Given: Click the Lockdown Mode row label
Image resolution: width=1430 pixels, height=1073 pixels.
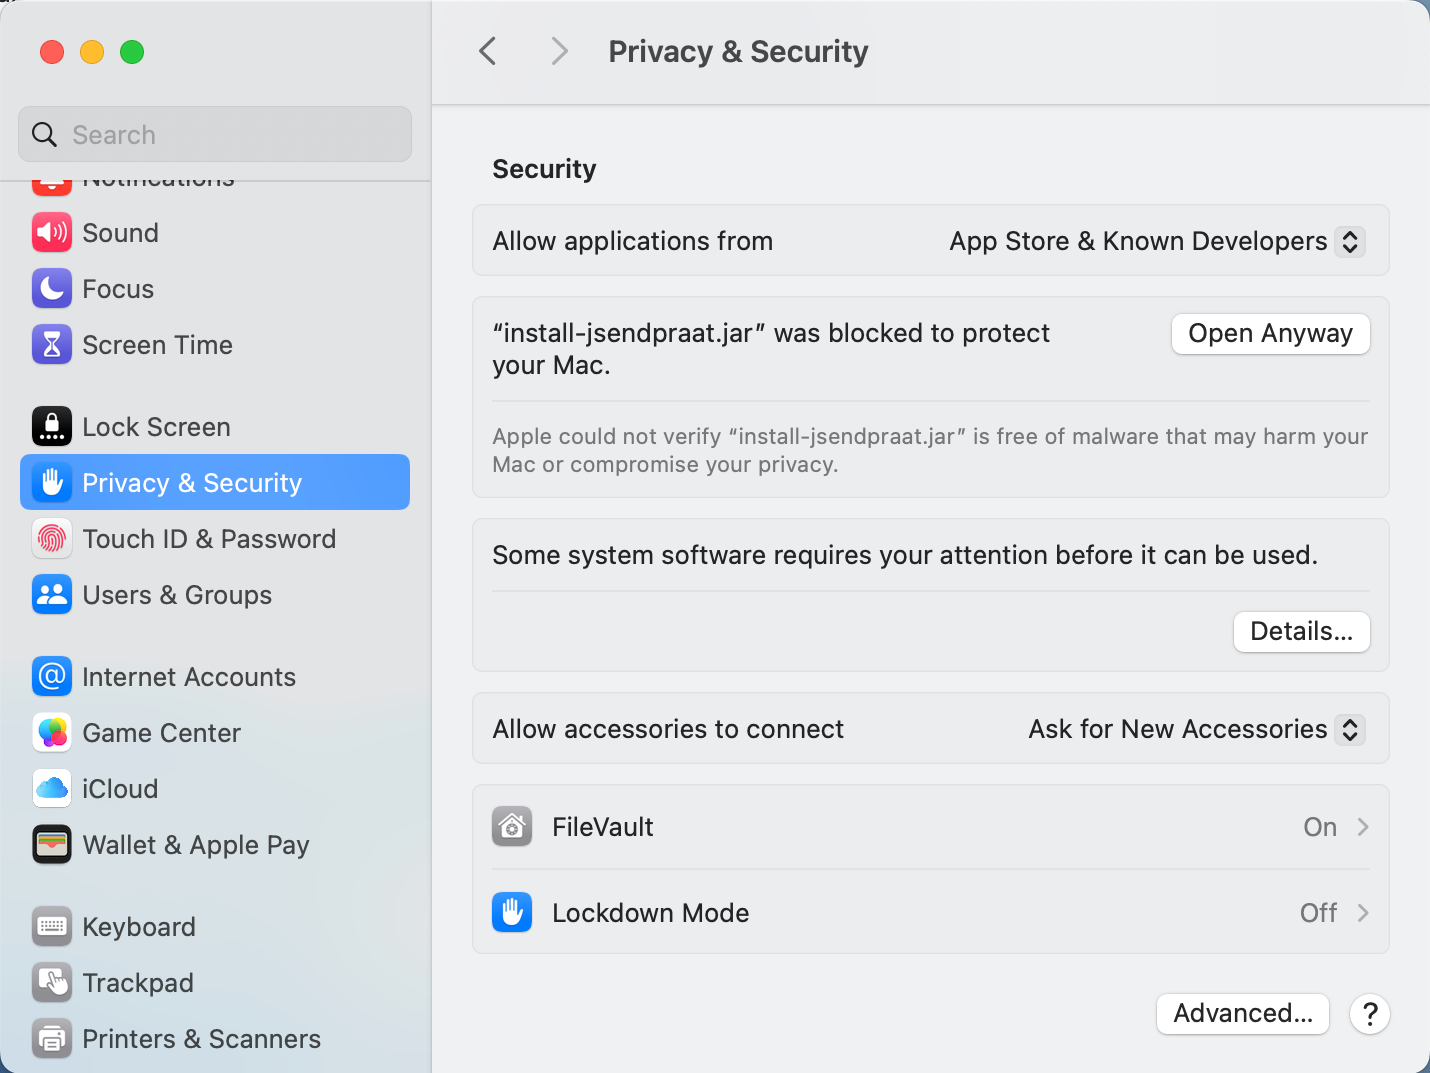Looking at the screenshot, I should [650, 913].
